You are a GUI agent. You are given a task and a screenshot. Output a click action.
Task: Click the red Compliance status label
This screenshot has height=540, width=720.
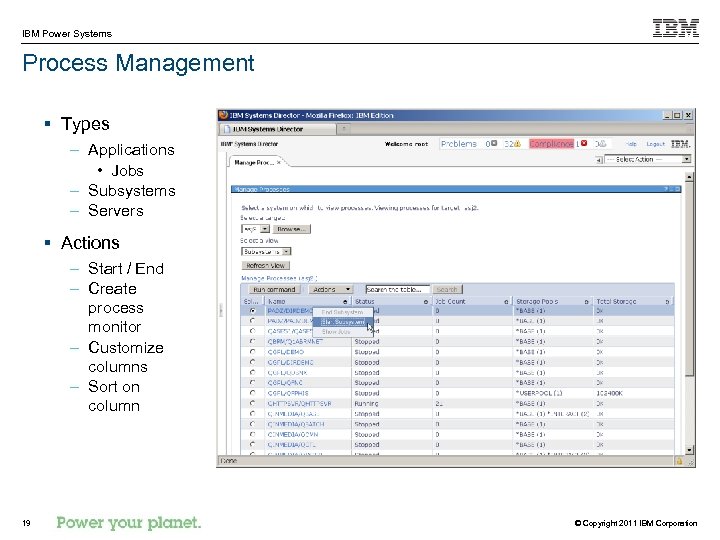click(551, 144)
